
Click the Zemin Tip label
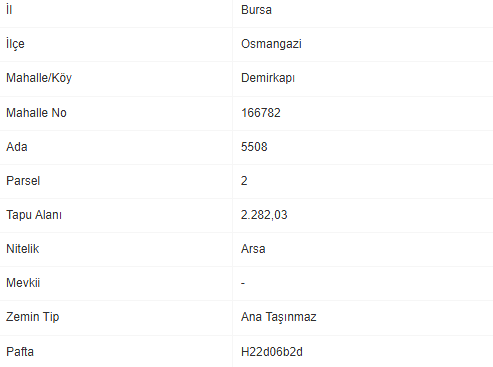click(33, 317)
